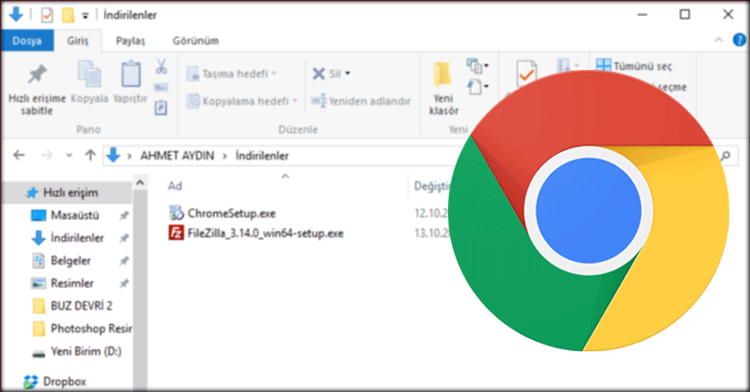Click the properties icon in title bar
Screen dimensions: 750x392
point(47,15)
